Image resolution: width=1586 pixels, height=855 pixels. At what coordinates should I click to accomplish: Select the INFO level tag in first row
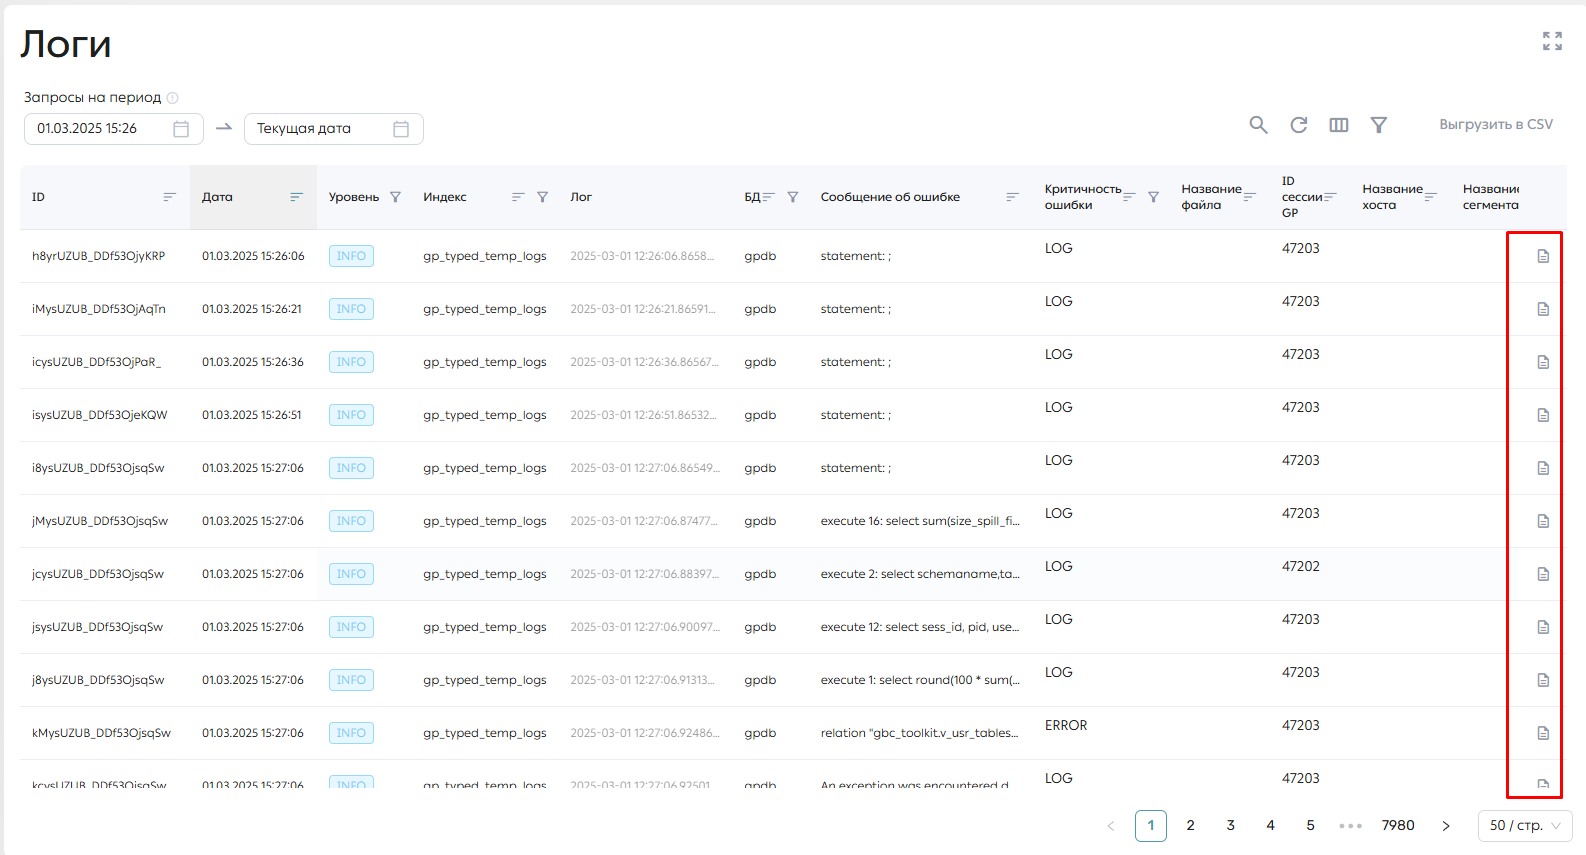(351, 256)
